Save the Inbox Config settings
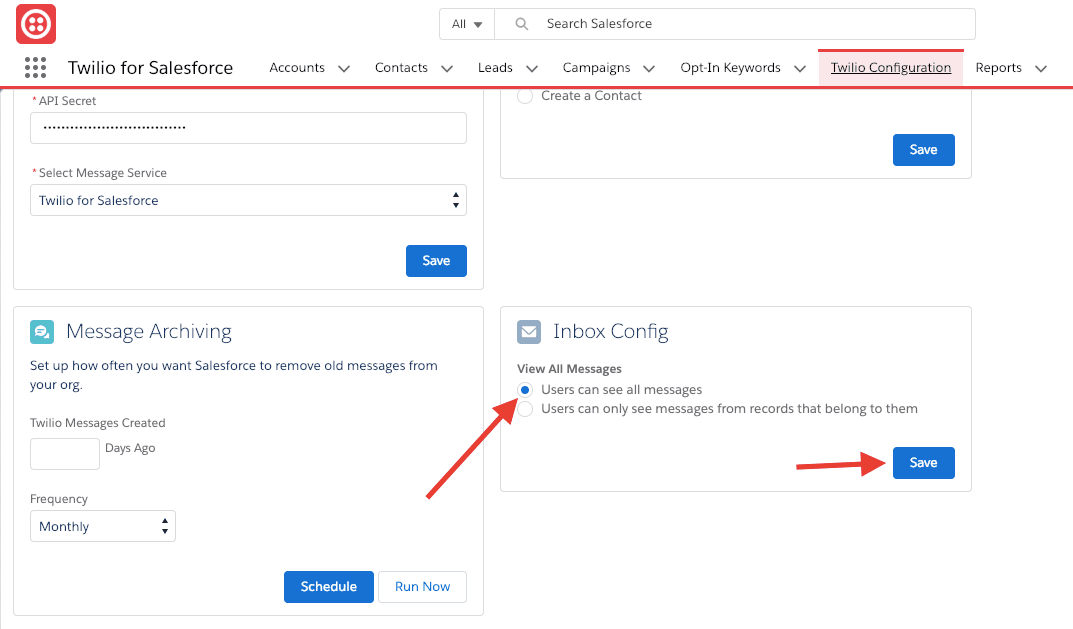Viewport: 1073px width, 629px height. point(923,462)
